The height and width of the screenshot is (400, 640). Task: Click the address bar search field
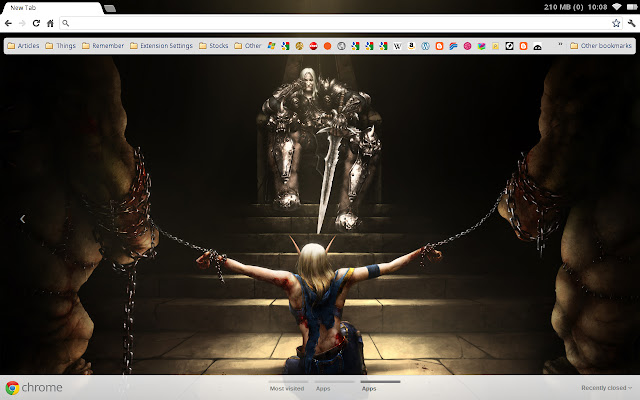[x=341, y=23]
